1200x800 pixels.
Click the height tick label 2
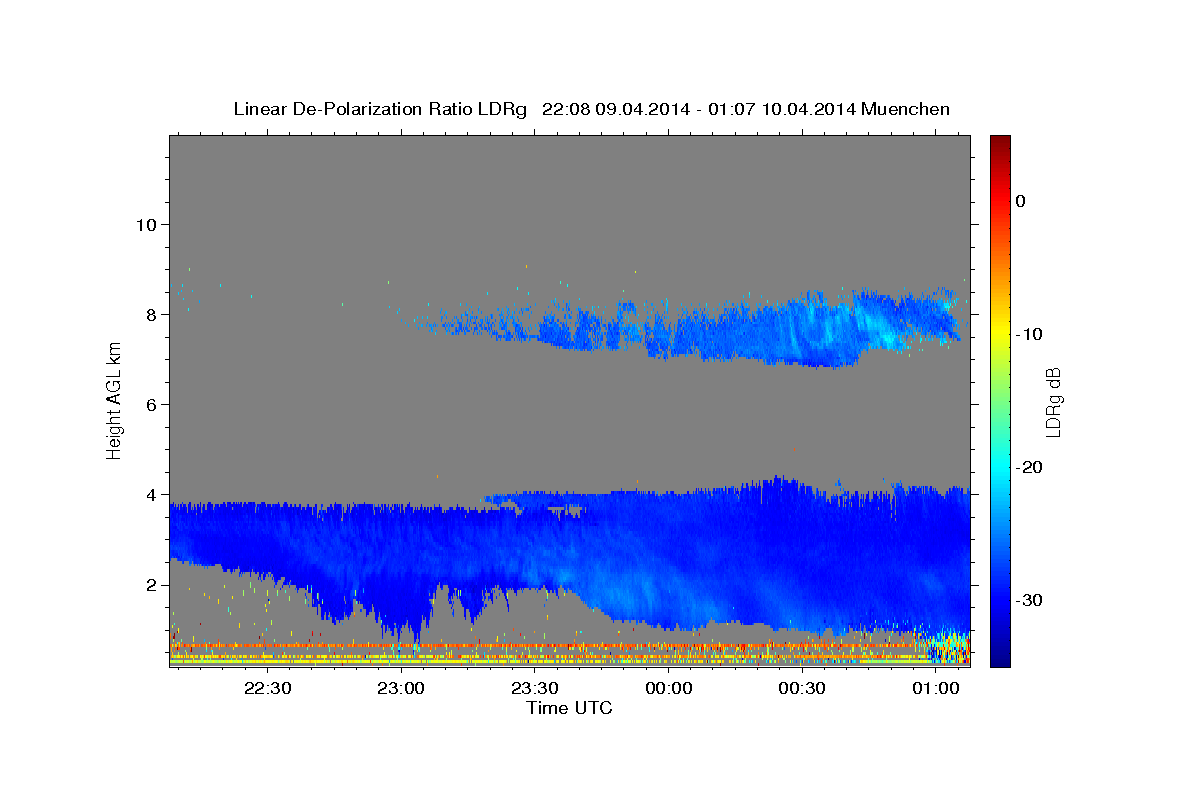[x=152, y=585]
